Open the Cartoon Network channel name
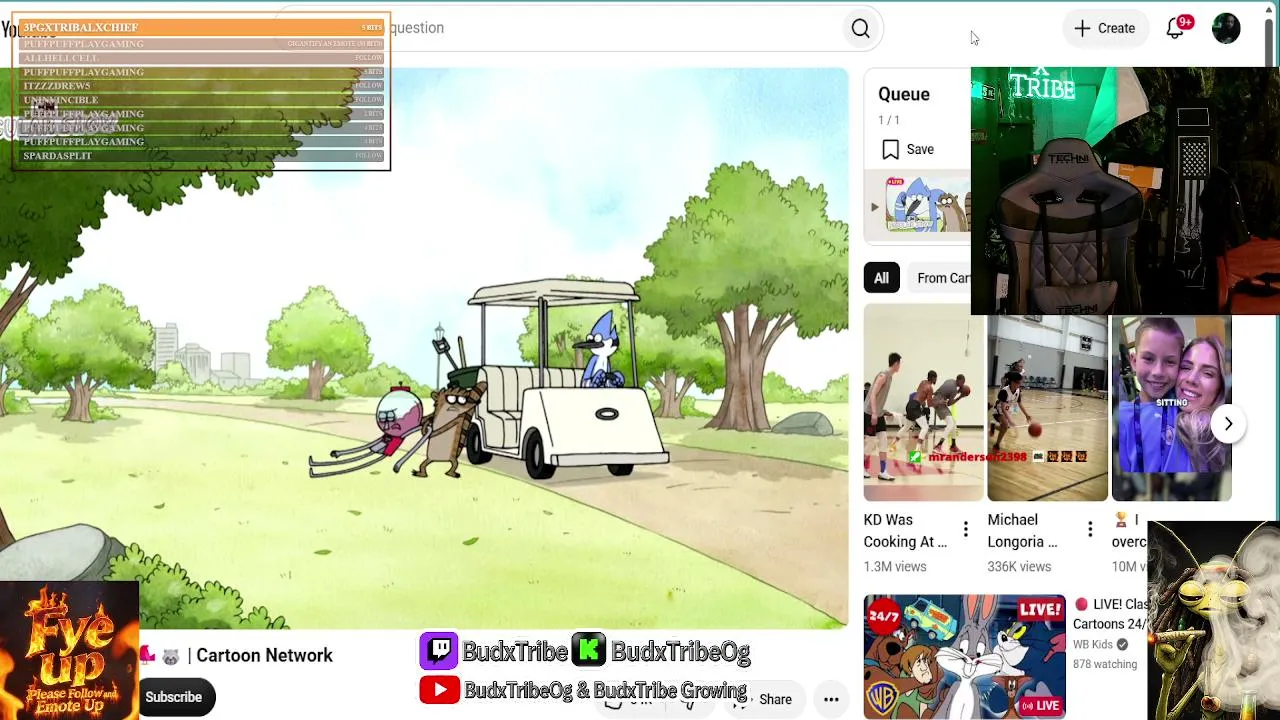Image resolution: width=1280 pixels, height=720 pixels. [264, 656]
